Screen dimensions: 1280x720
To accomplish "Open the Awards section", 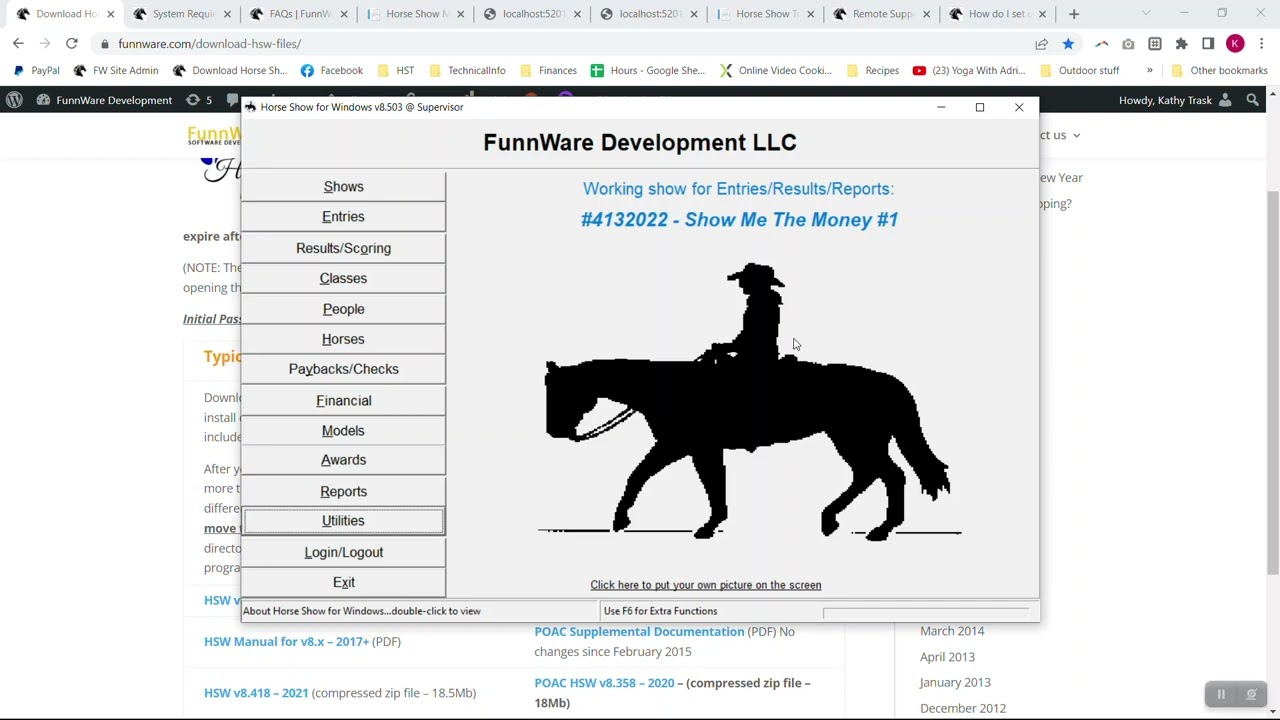I will 343,460.
